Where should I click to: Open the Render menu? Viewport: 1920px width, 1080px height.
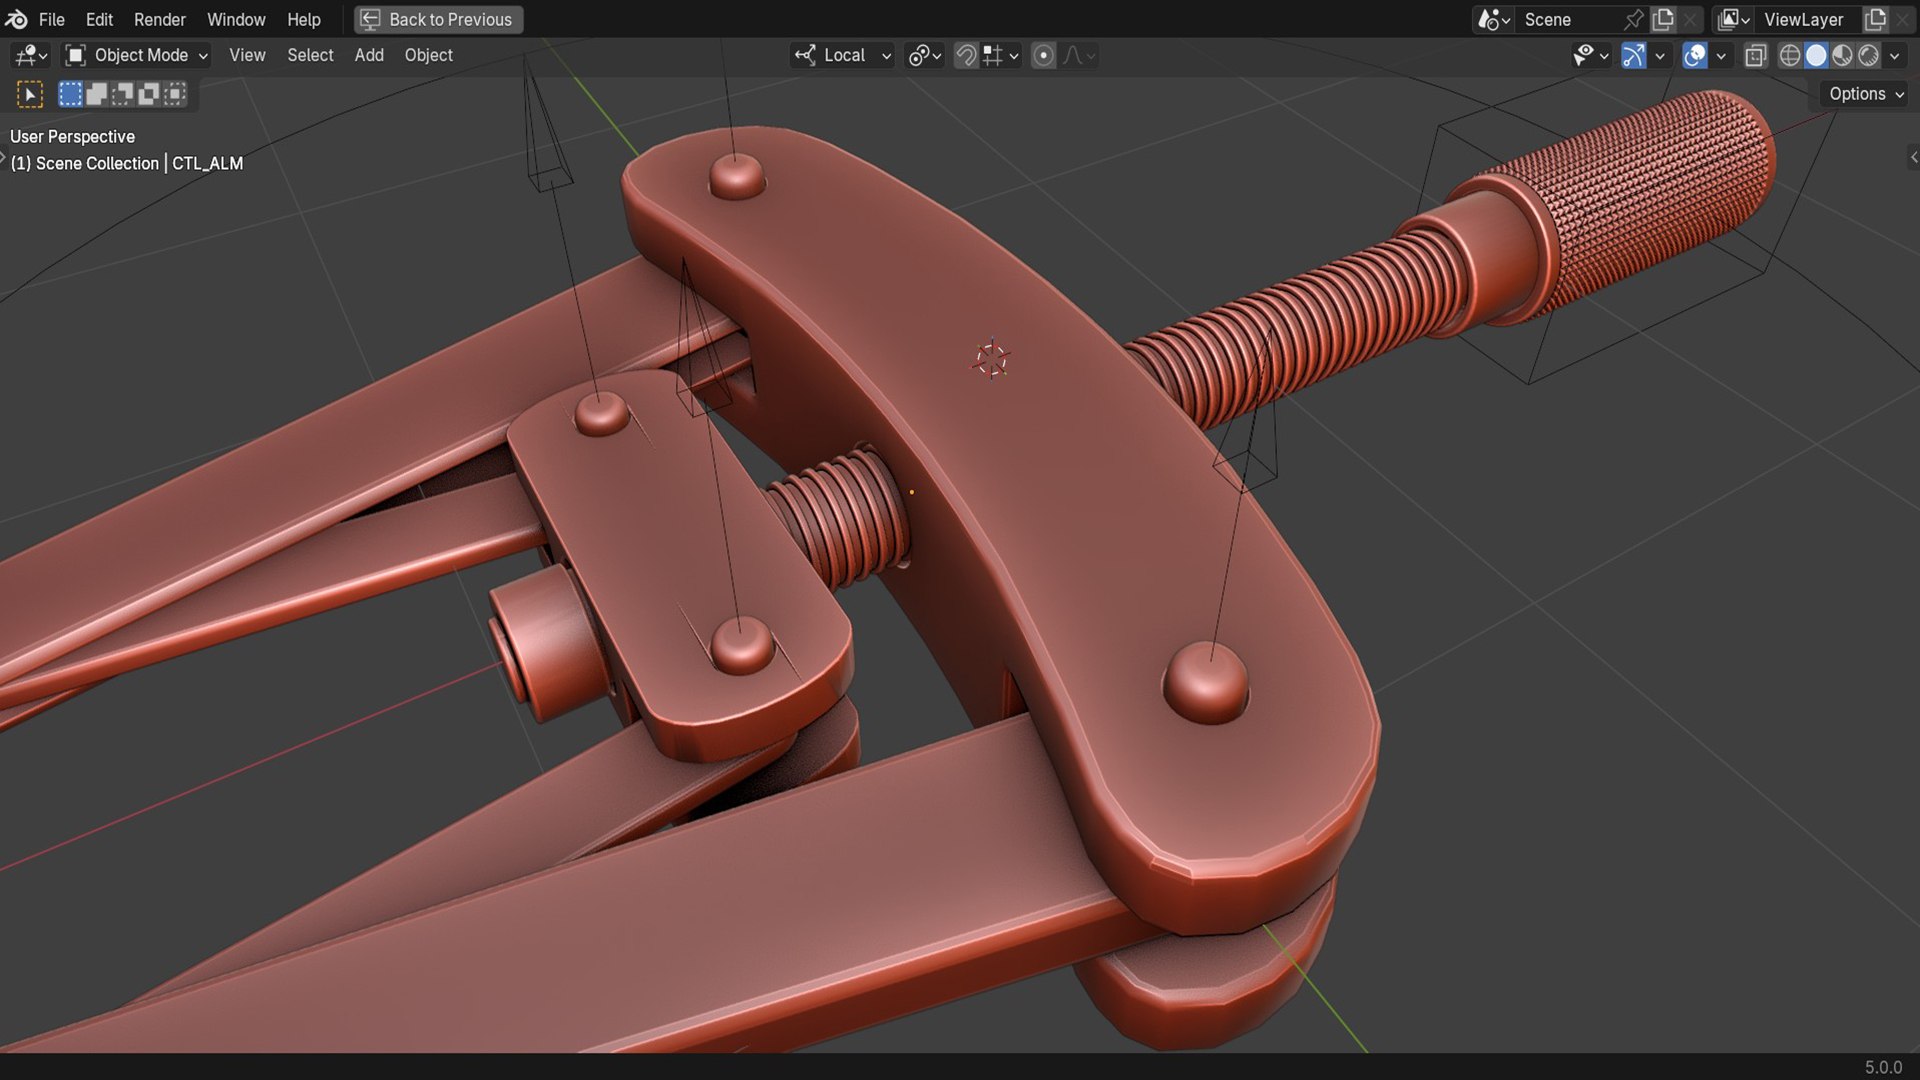pos(160,19)
